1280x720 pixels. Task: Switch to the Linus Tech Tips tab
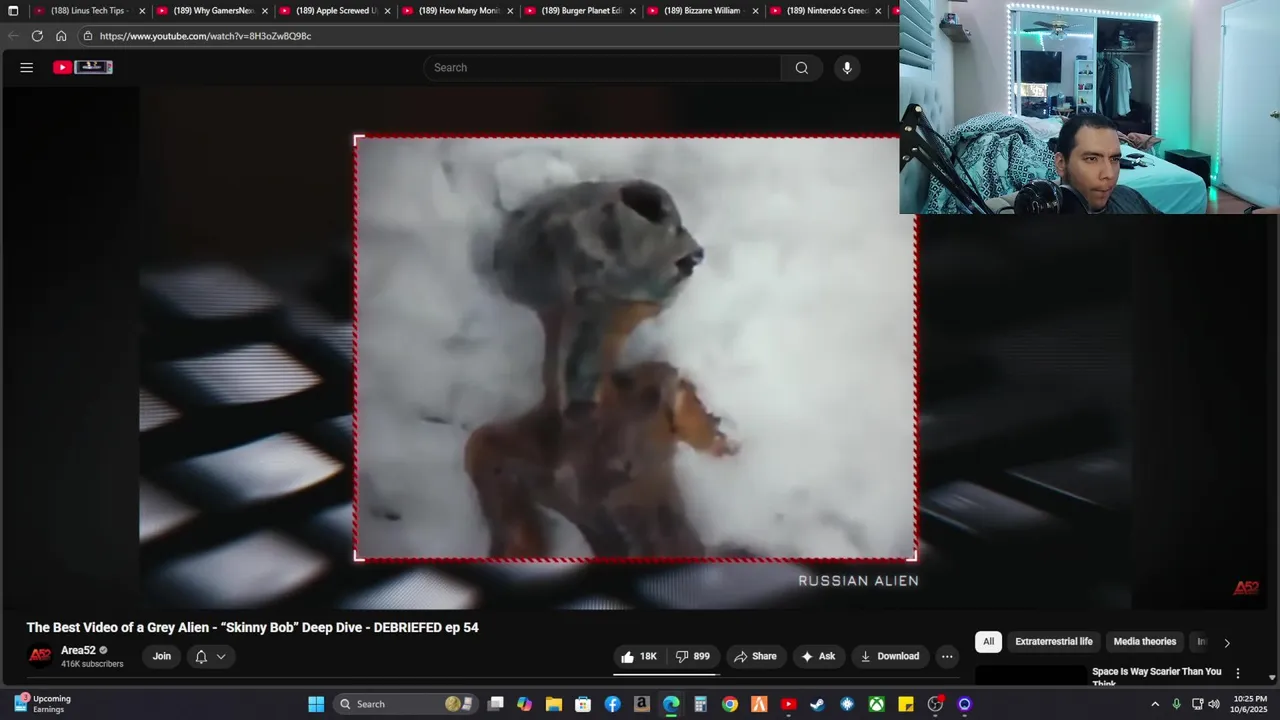tap(89, 11)
